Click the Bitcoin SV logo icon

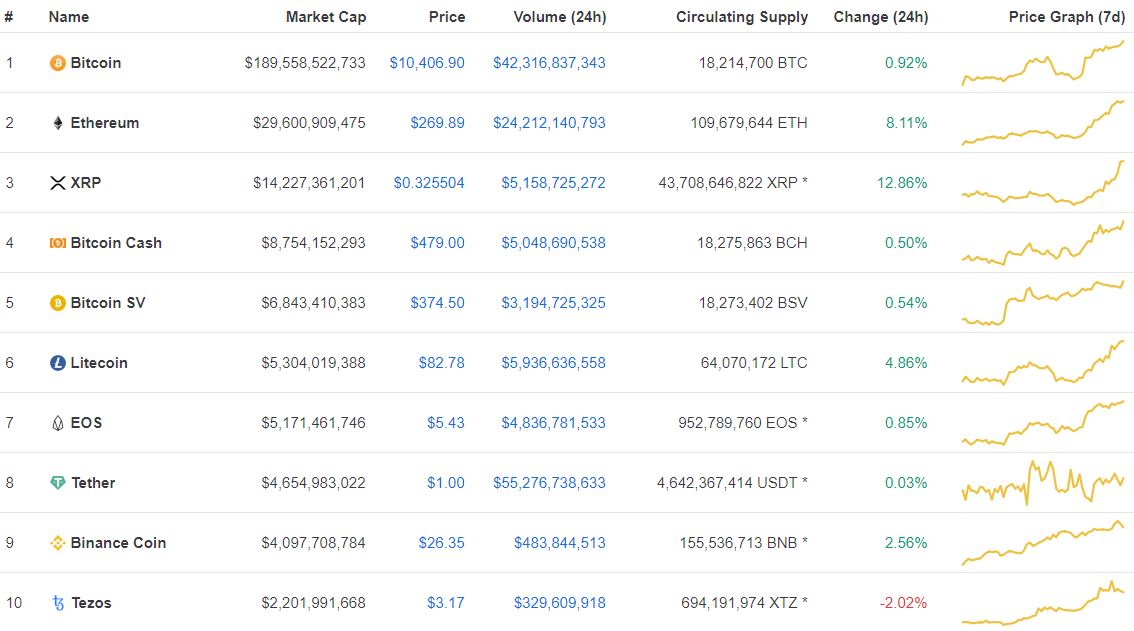(57, 303)
